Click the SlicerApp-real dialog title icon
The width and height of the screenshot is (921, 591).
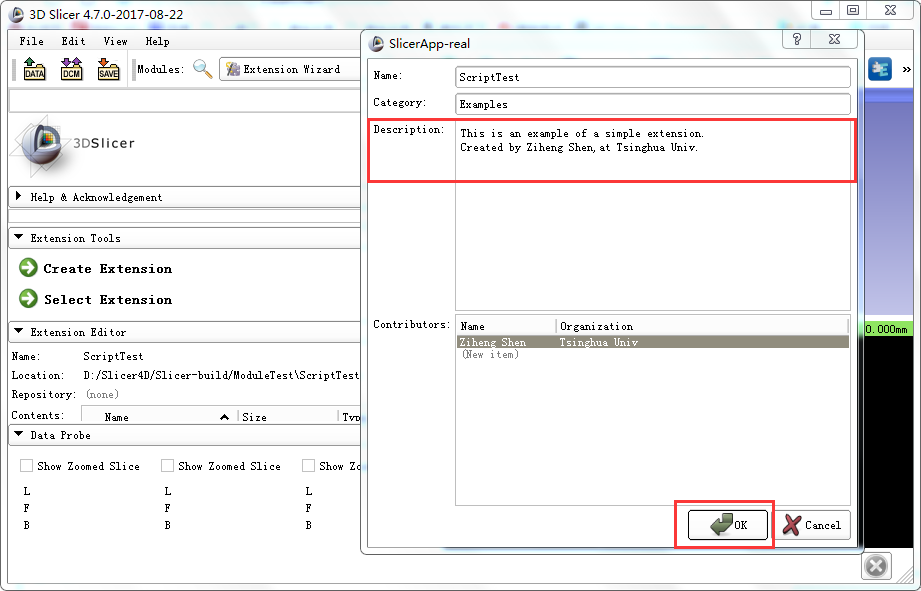[376, 43]
